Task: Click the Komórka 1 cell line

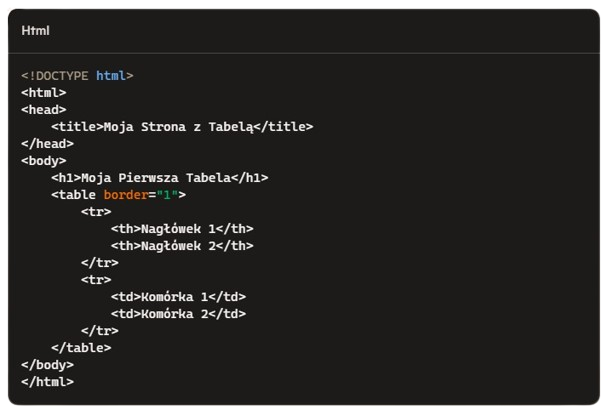Action: (178, 297)
